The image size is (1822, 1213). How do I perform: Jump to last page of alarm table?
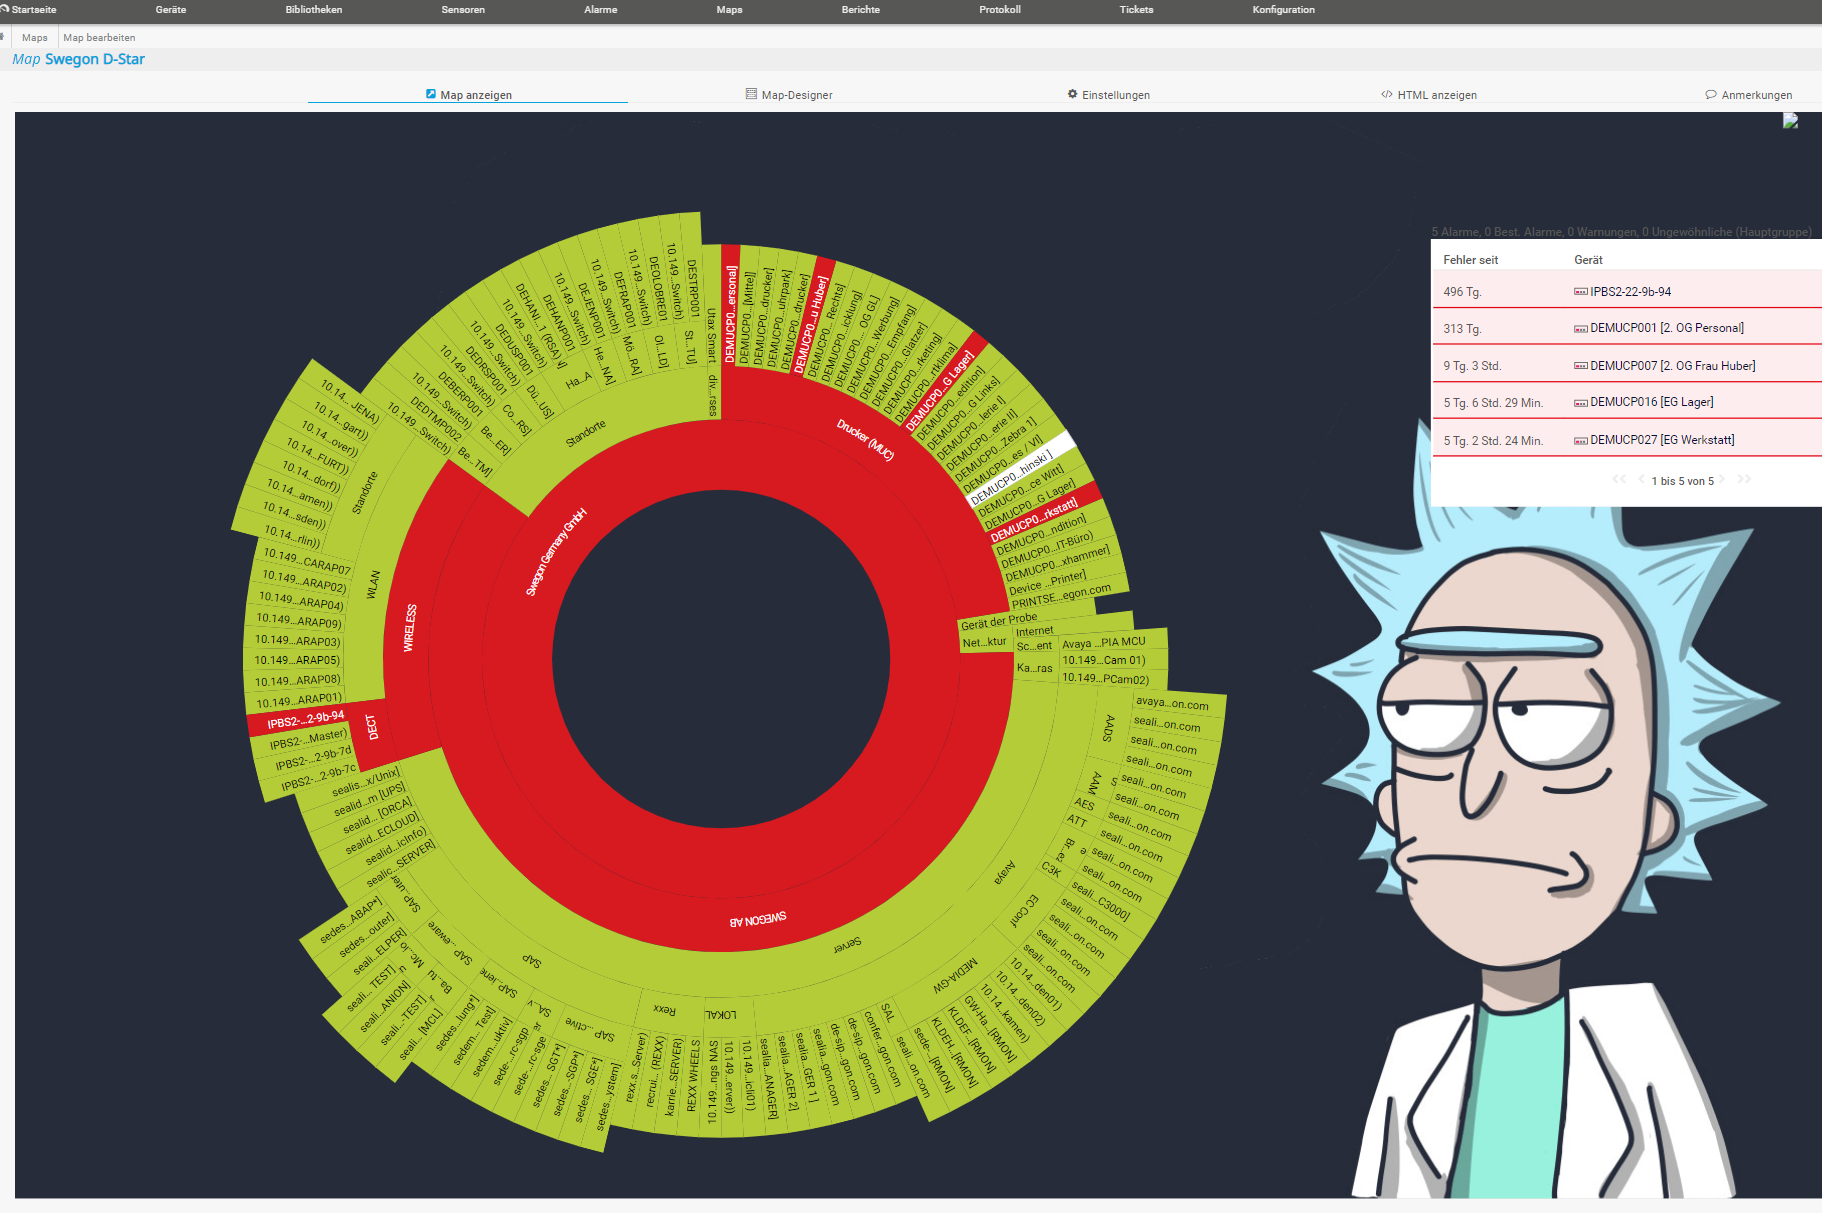tap(1744, 480)
